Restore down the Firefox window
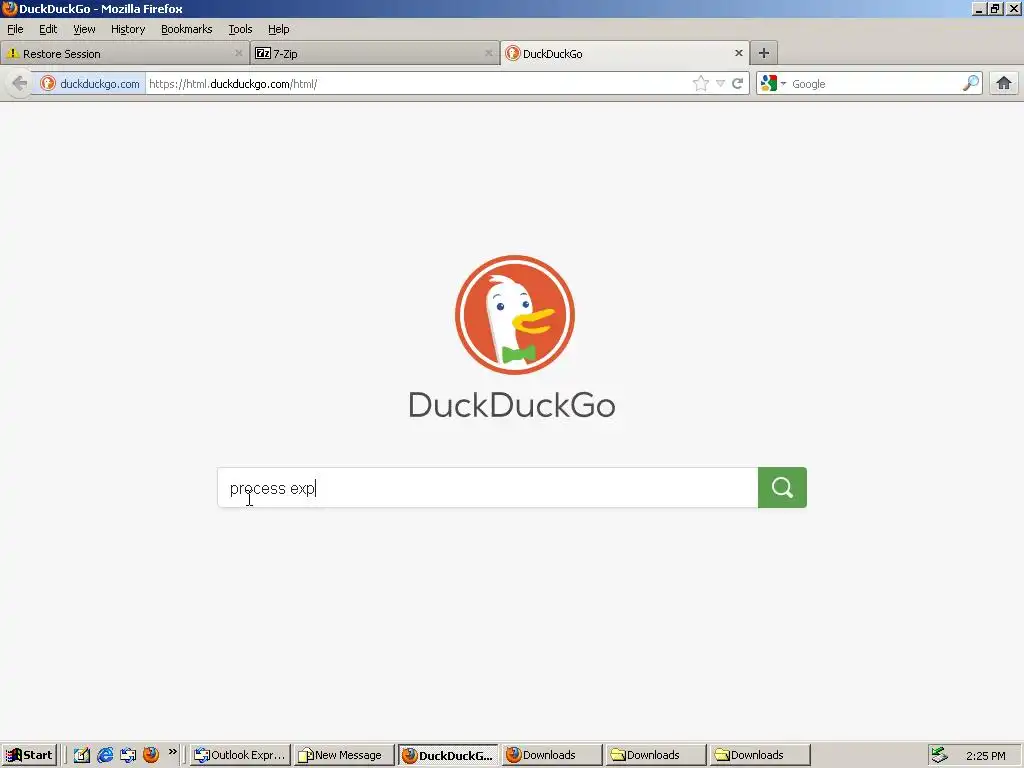The image size is (1024, 768). pos(995,8)
